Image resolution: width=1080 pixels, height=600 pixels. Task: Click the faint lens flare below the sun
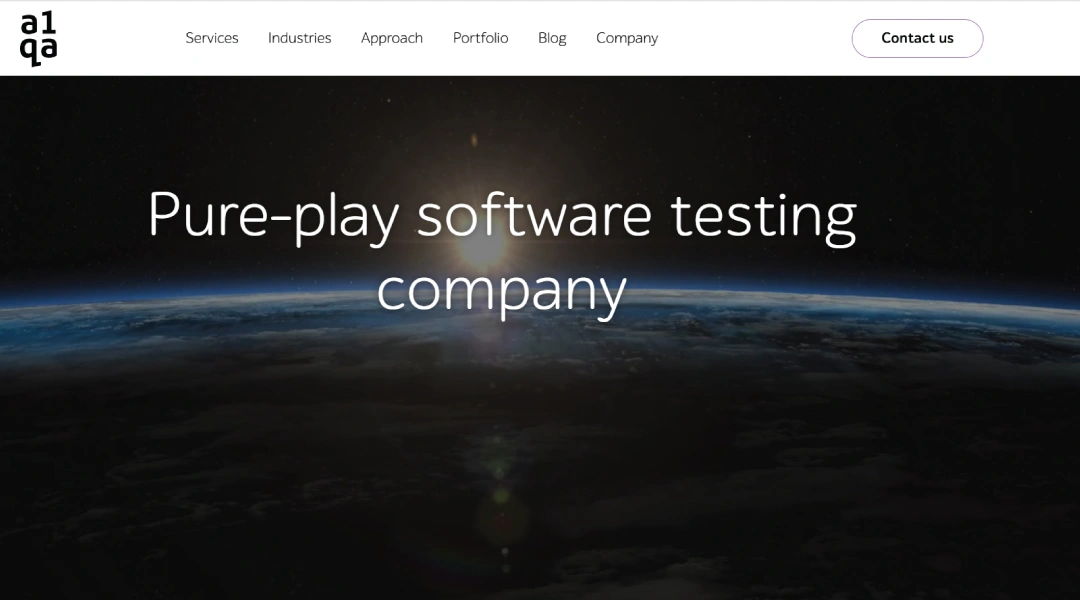[503, 515]
